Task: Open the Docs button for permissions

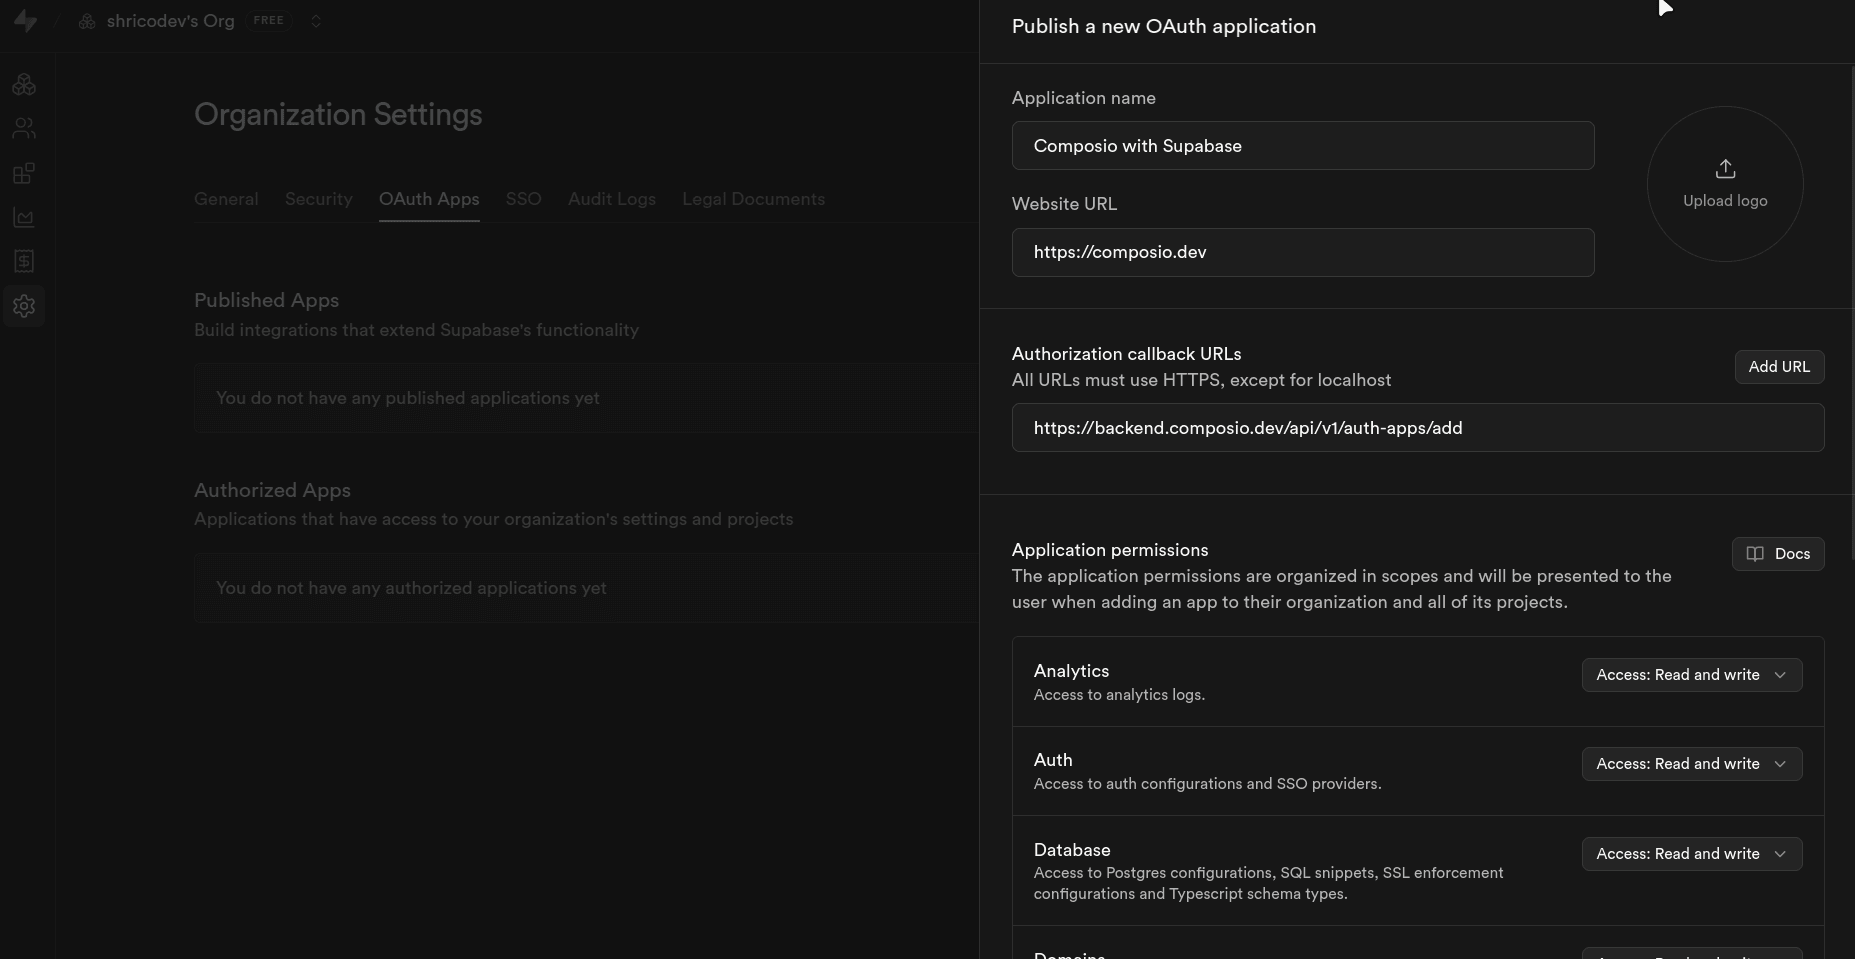Action: tap(1778, 554)
